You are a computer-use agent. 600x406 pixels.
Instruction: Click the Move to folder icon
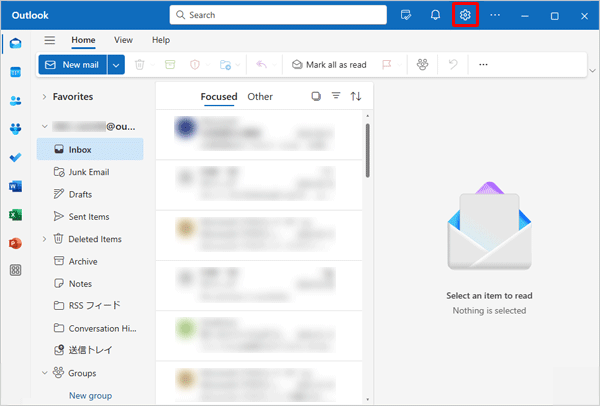click(225, 64)
